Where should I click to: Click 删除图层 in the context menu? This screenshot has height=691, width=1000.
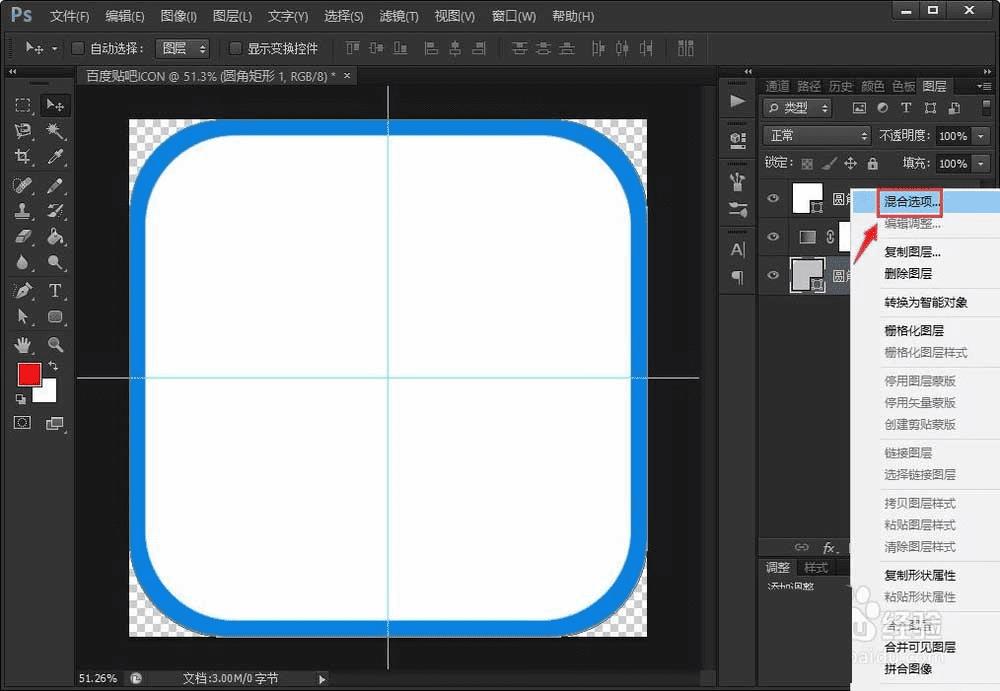point(908,274)
